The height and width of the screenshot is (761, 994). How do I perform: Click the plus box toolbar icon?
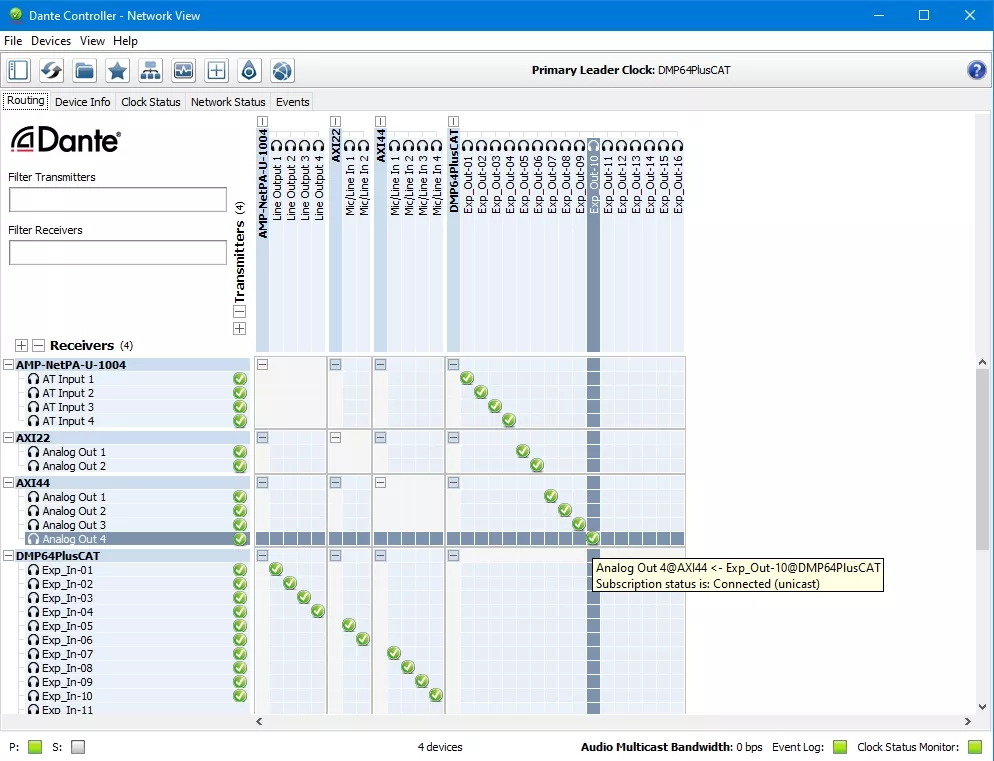[216, 70]
